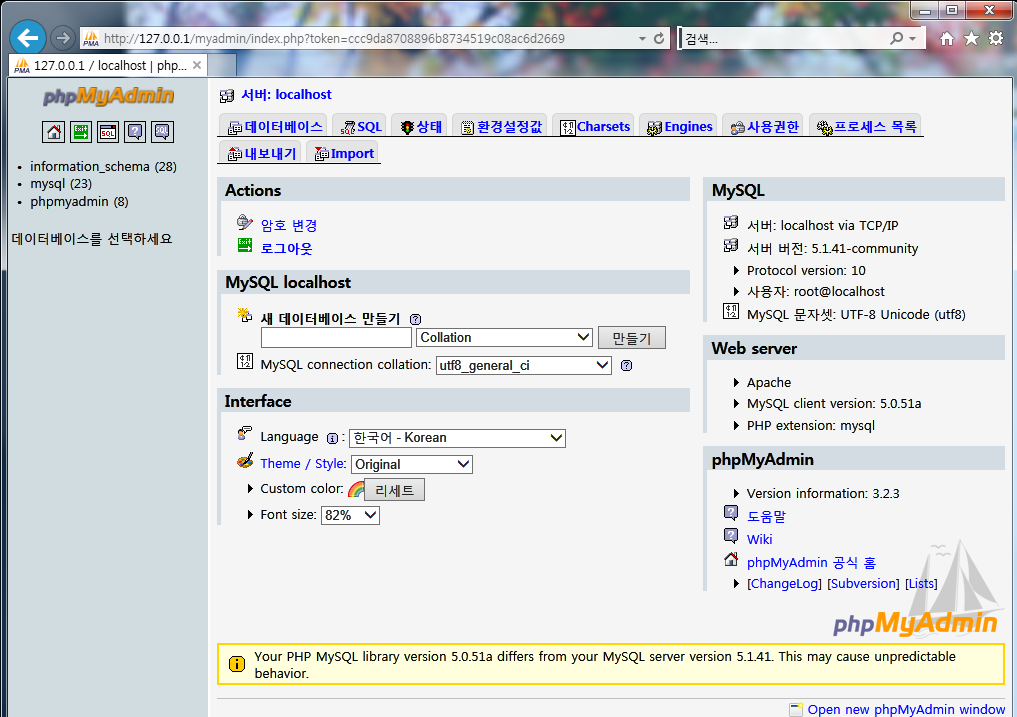Viewport: 1017px width, 717px height.
Task: Open the 환경설정값 tab
Action: click(x=500, y=127)
